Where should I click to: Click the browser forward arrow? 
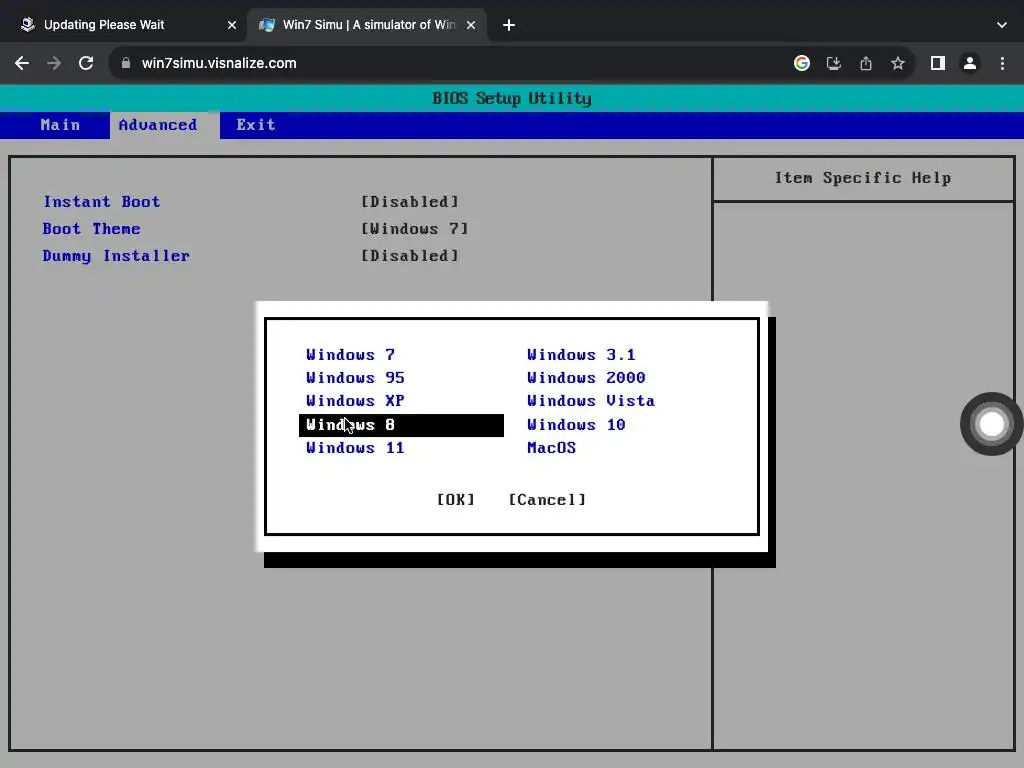point(54,63)
